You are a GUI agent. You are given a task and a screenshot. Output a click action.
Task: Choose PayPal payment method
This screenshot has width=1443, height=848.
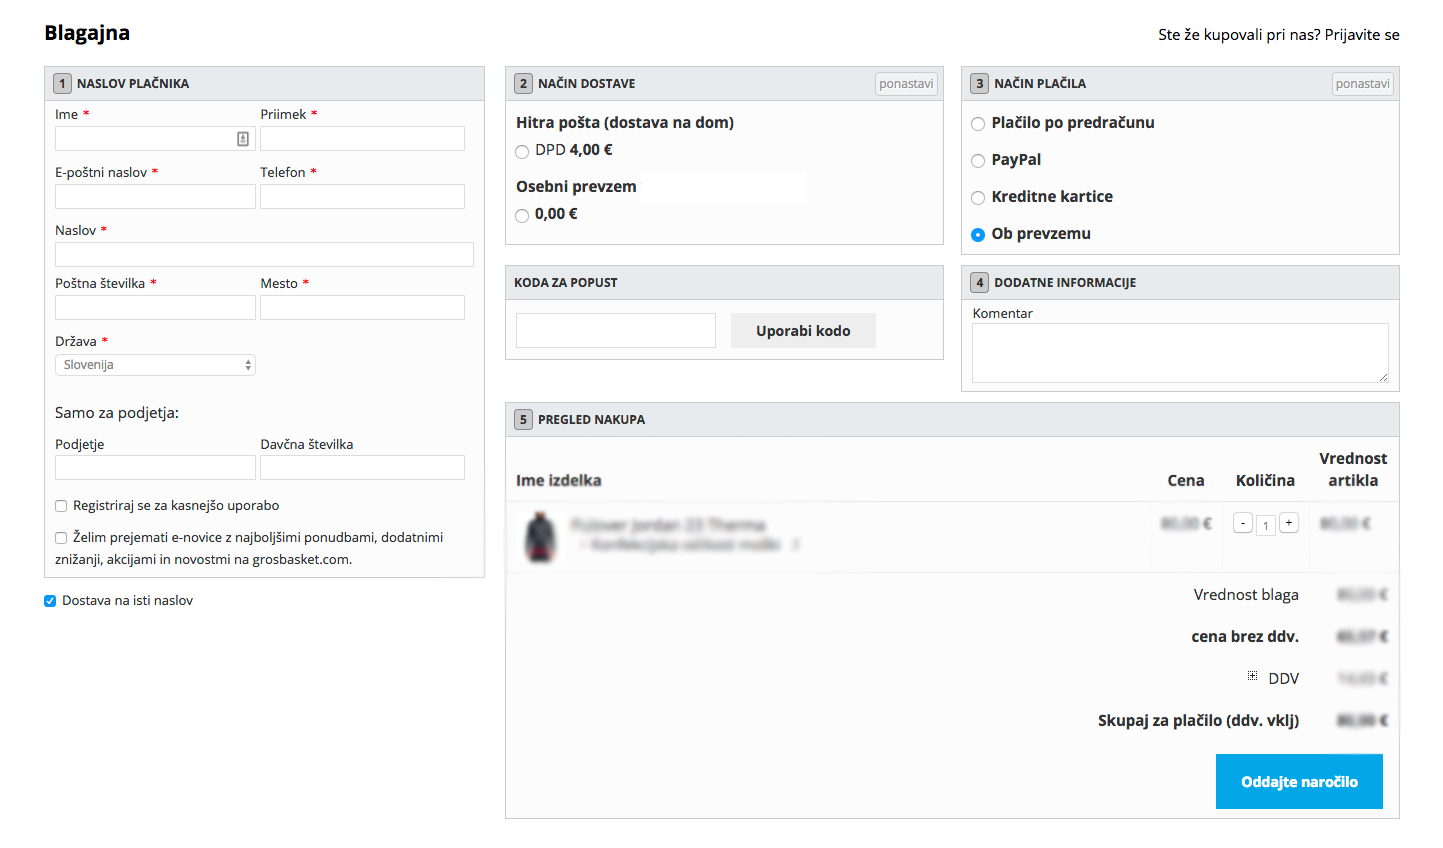978,161
